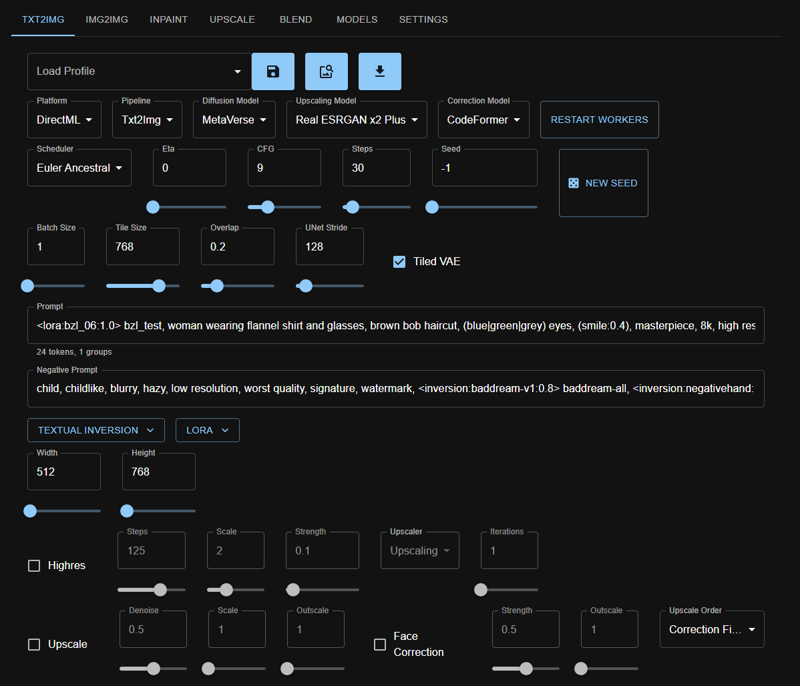Switch to the INPAINT tab
The width and height of the screenshot is (800, 686).
tap(168, 19)
